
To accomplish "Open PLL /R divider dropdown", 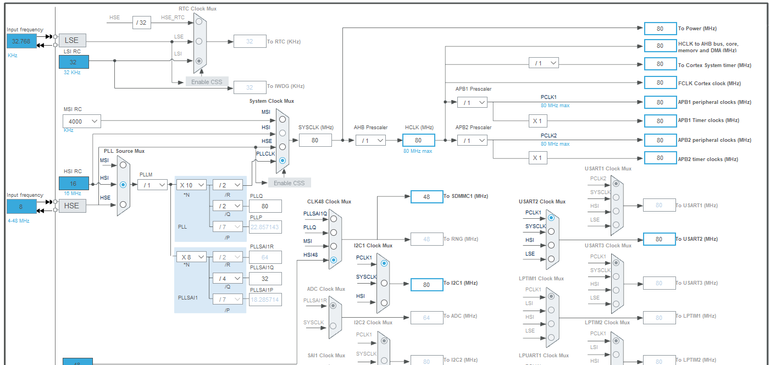I will 227,185.
